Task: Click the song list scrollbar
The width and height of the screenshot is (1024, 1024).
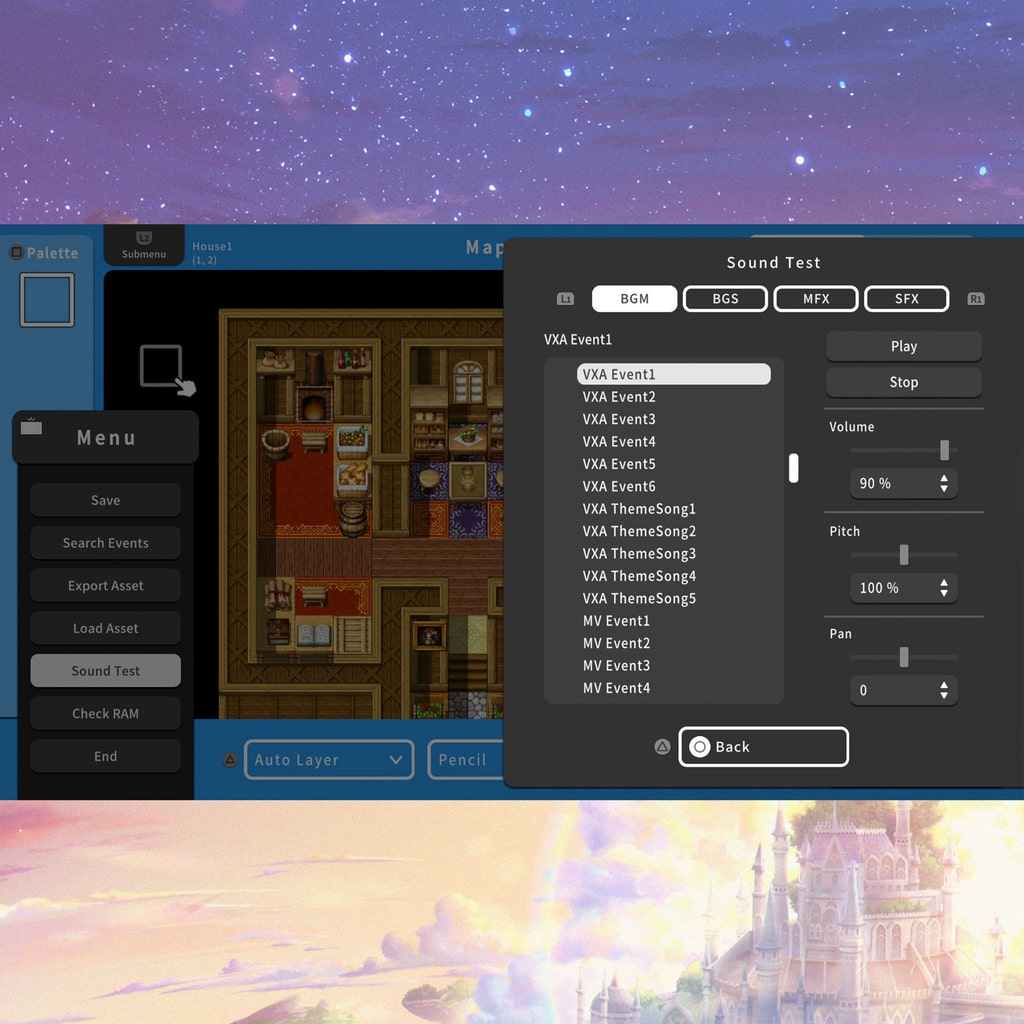Action: [793, 468]
